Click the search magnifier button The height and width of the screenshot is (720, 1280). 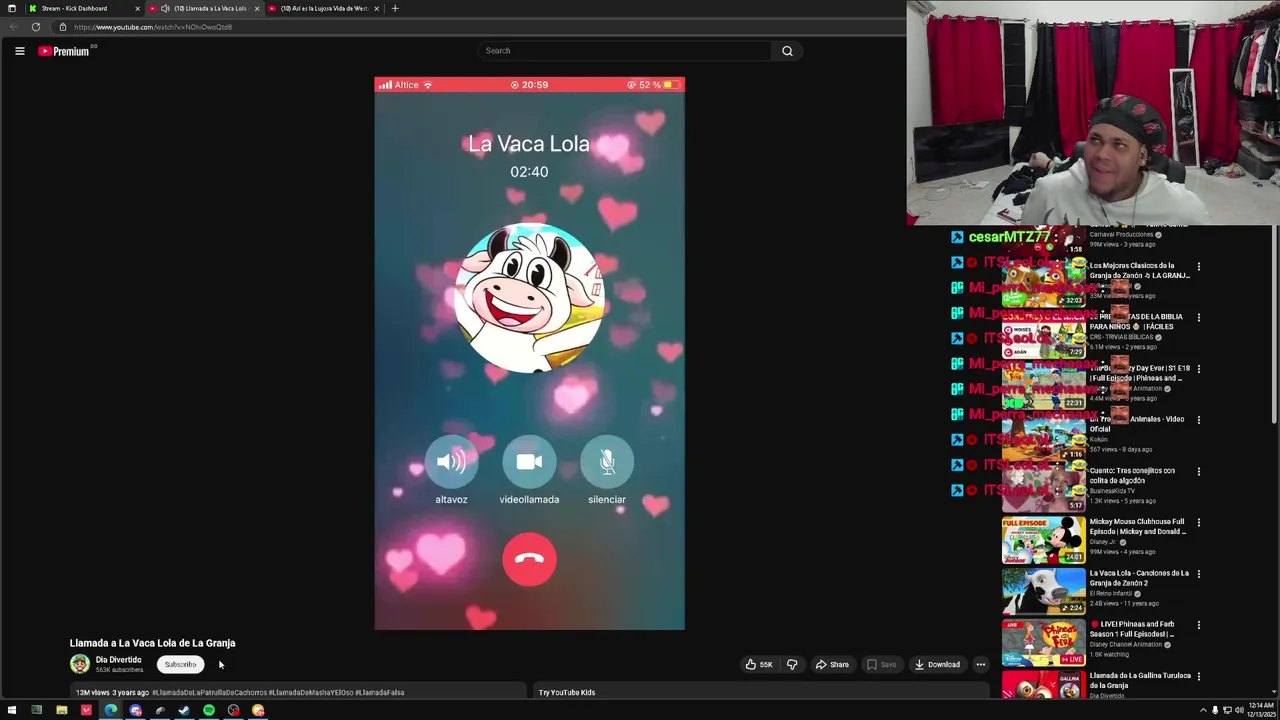[787, 51]
